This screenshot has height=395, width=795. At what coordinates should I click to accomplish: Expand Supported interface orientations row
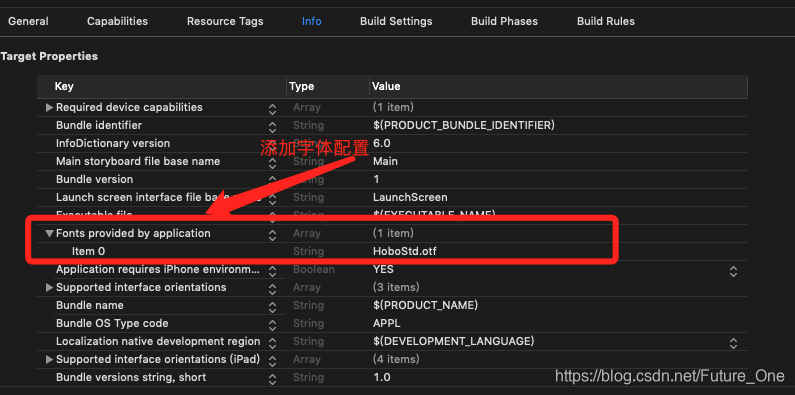(49, 288)
